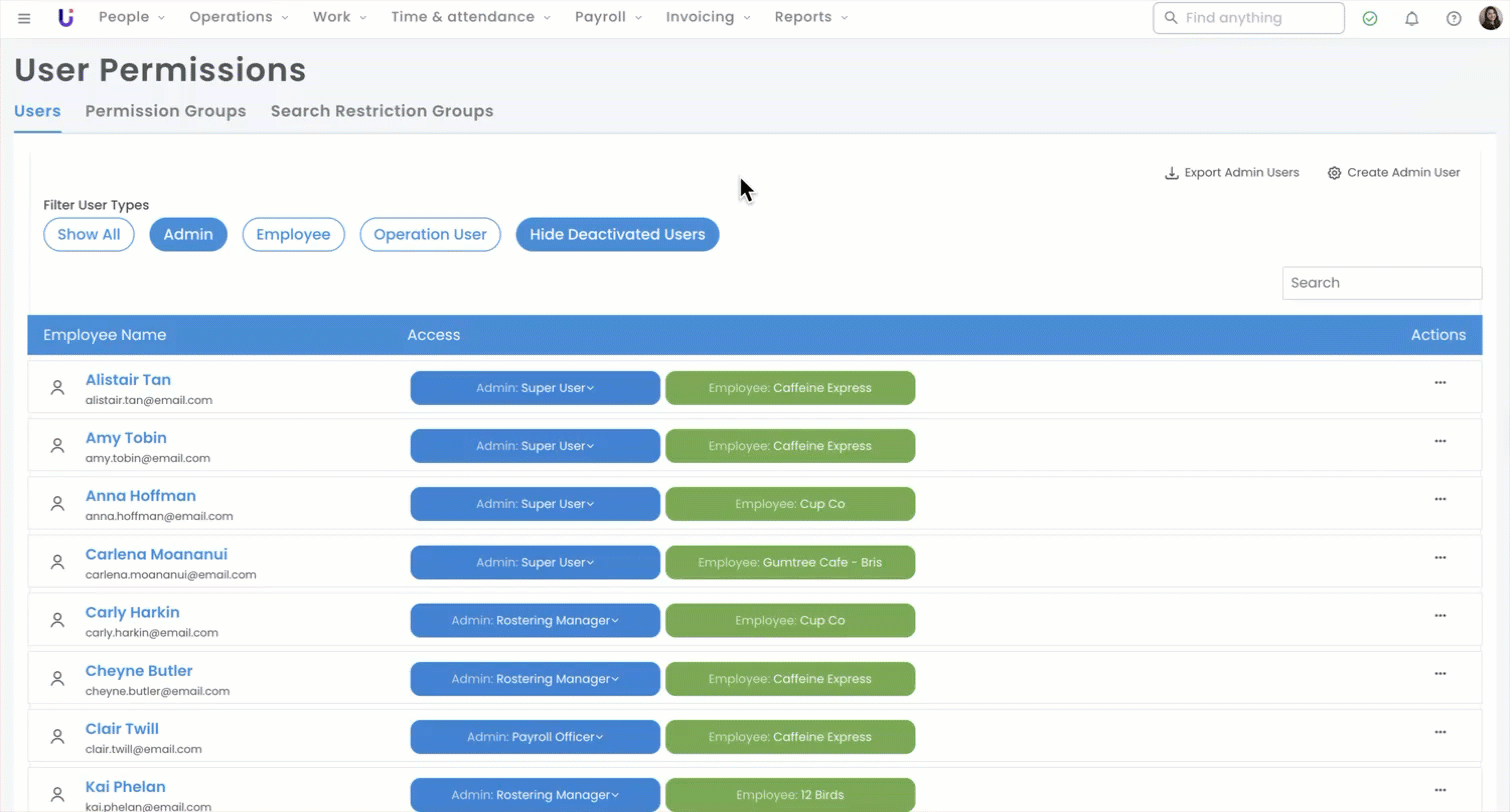Click the purple U home logo
This screenshot has height=812, width=1510.
point(66,17)
